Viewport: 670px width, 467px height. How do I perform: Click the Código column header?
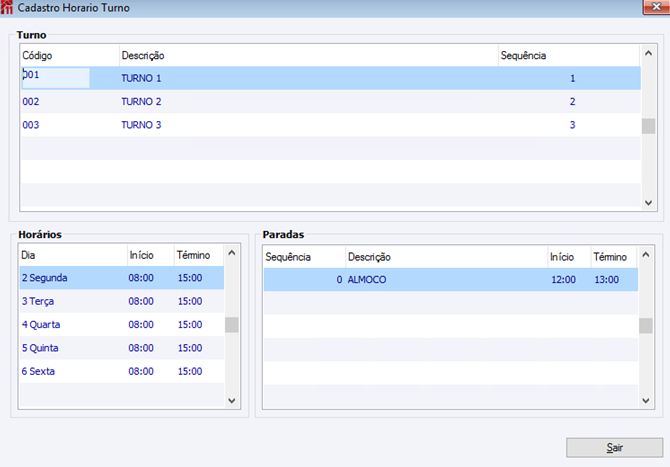tap(70, 56)
